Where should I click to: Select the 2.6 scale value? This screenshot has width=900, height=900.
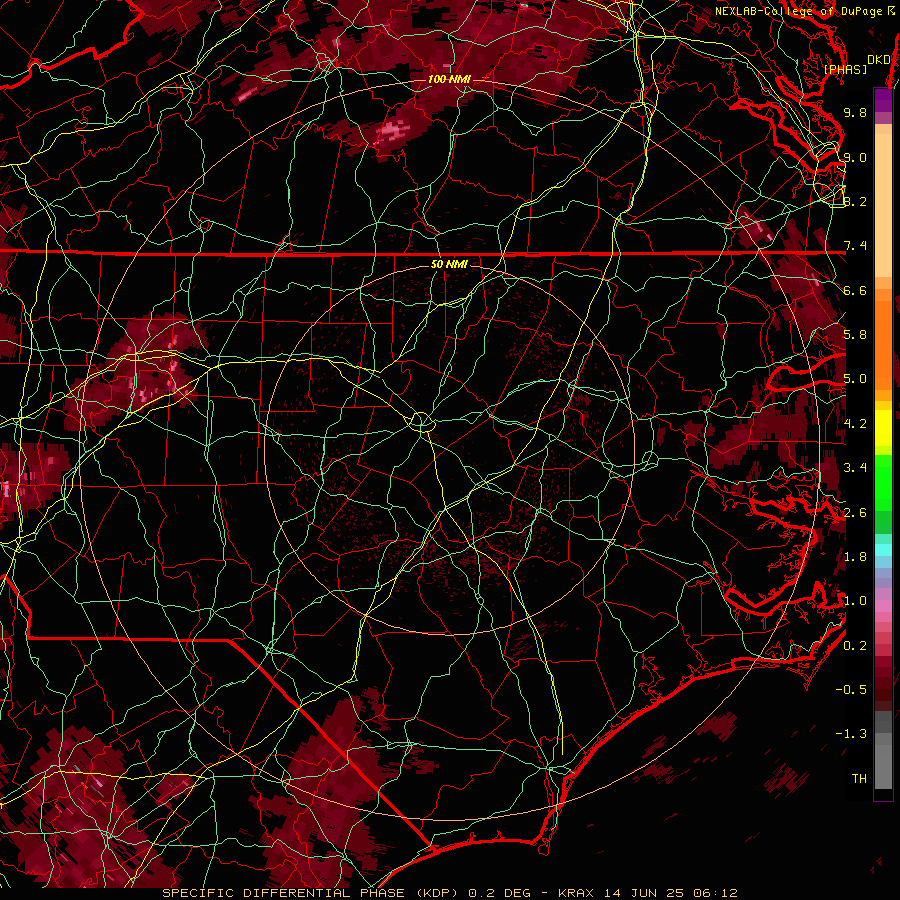[855, 513]
